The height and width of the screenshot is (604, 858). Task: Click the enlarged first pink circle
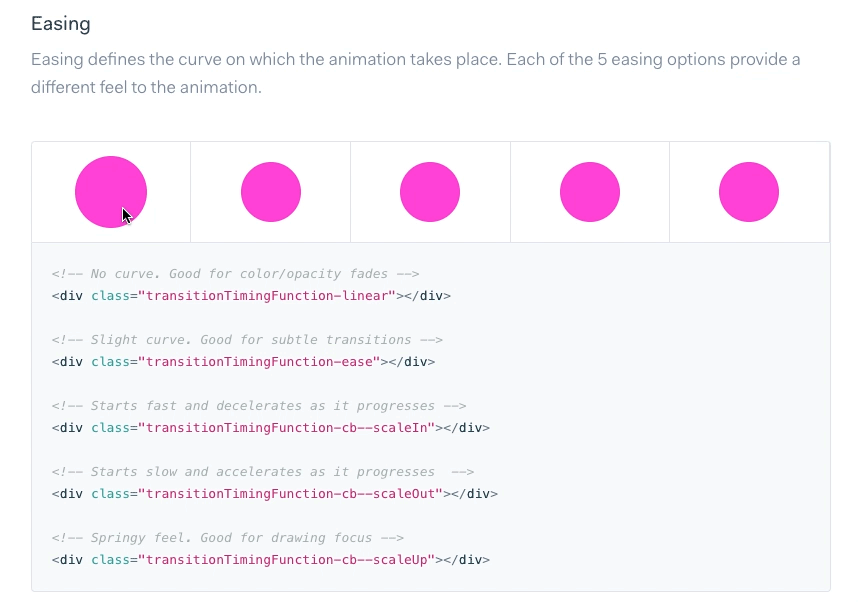pos(110,191)
